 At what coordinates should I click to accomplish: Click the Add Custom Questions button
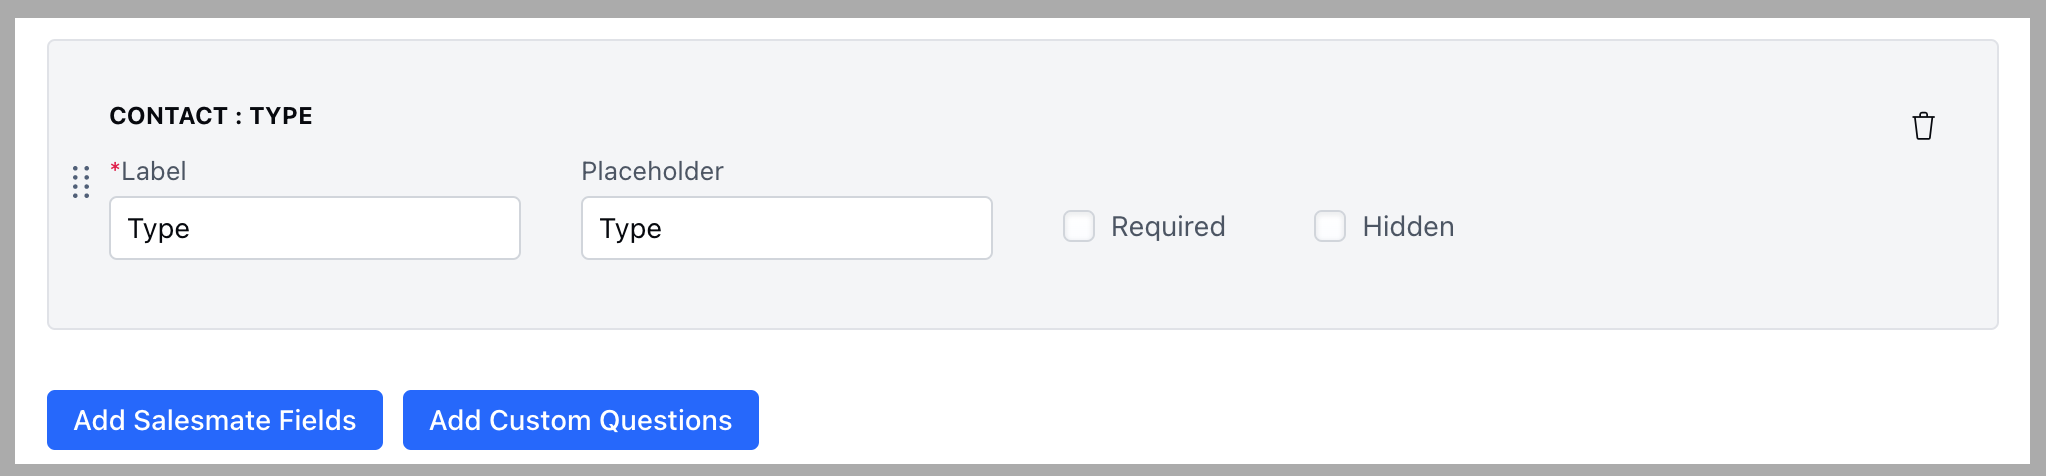pyautogui.click(x=581, y=420)
